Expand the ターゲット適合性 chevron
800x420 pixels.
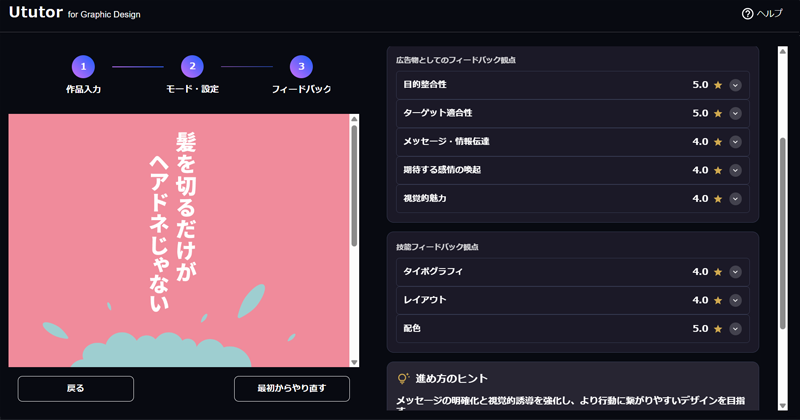coord(735,114)
